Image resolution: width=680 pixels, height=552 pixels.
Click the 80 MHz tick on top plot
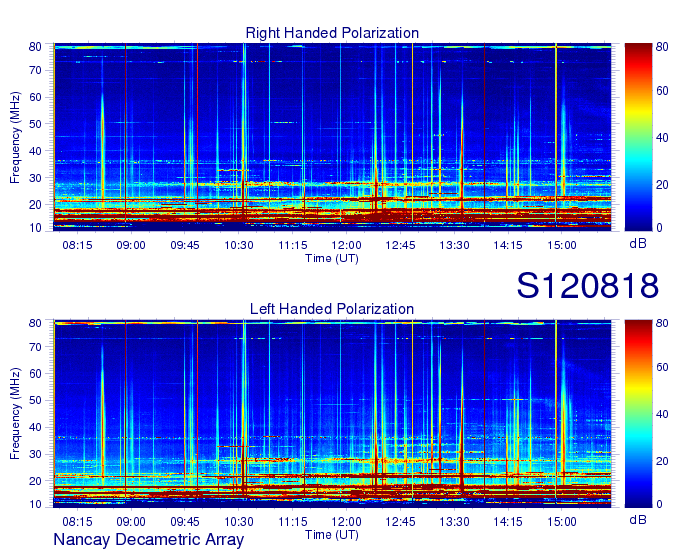tap(35, 46)
